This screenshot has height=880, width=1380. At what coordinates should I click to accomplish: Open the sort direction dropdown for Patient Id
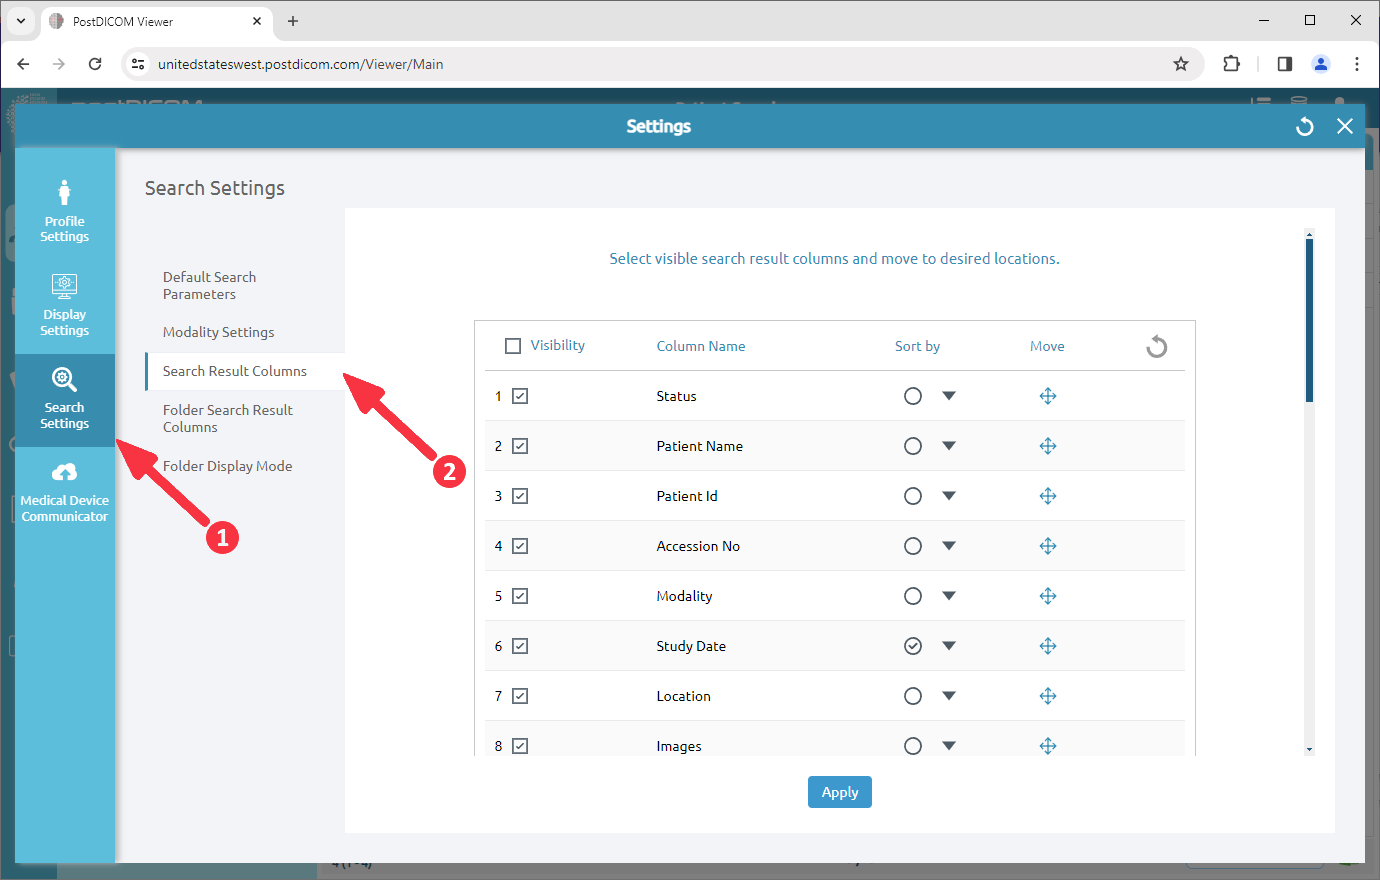[948, 495]
